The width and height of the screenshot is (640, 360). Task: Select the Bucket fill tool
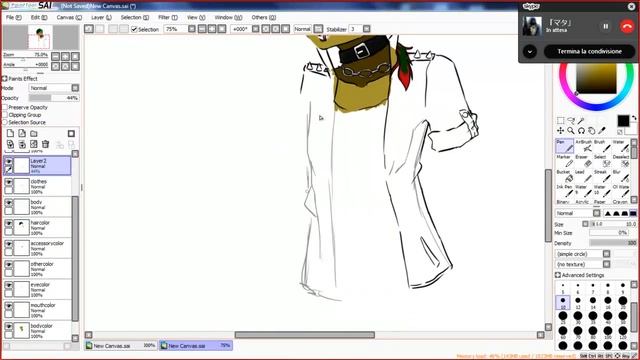[564, 176]
